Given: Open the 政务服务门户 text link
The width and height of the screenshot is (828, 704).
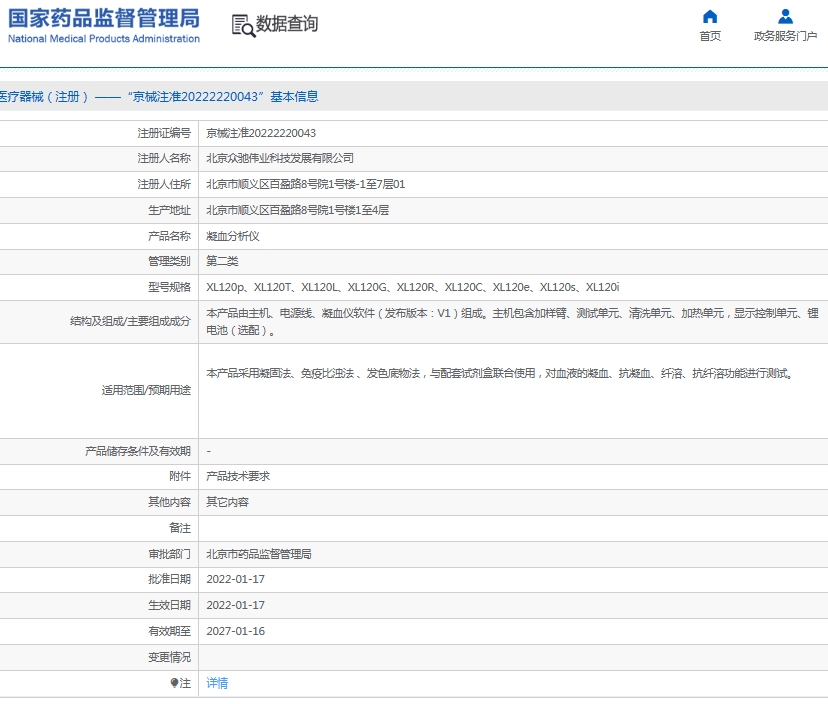Looking at the screenshot, I should tap(785, 36).
